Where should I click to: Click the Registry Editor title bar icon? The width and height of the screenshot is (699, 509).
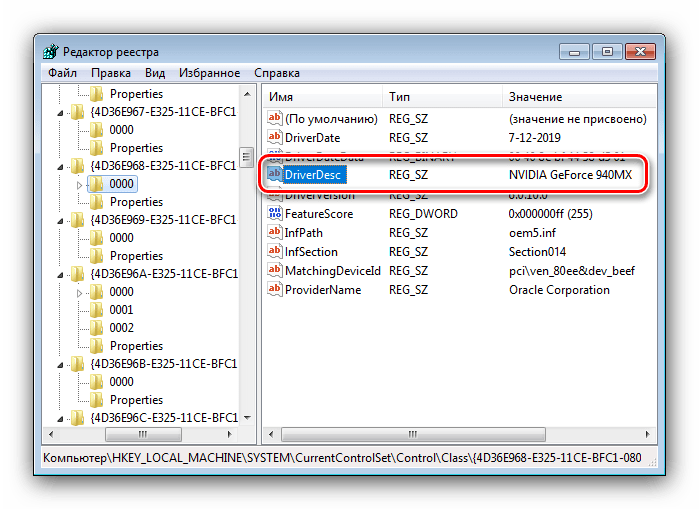(x=51, y=52)
